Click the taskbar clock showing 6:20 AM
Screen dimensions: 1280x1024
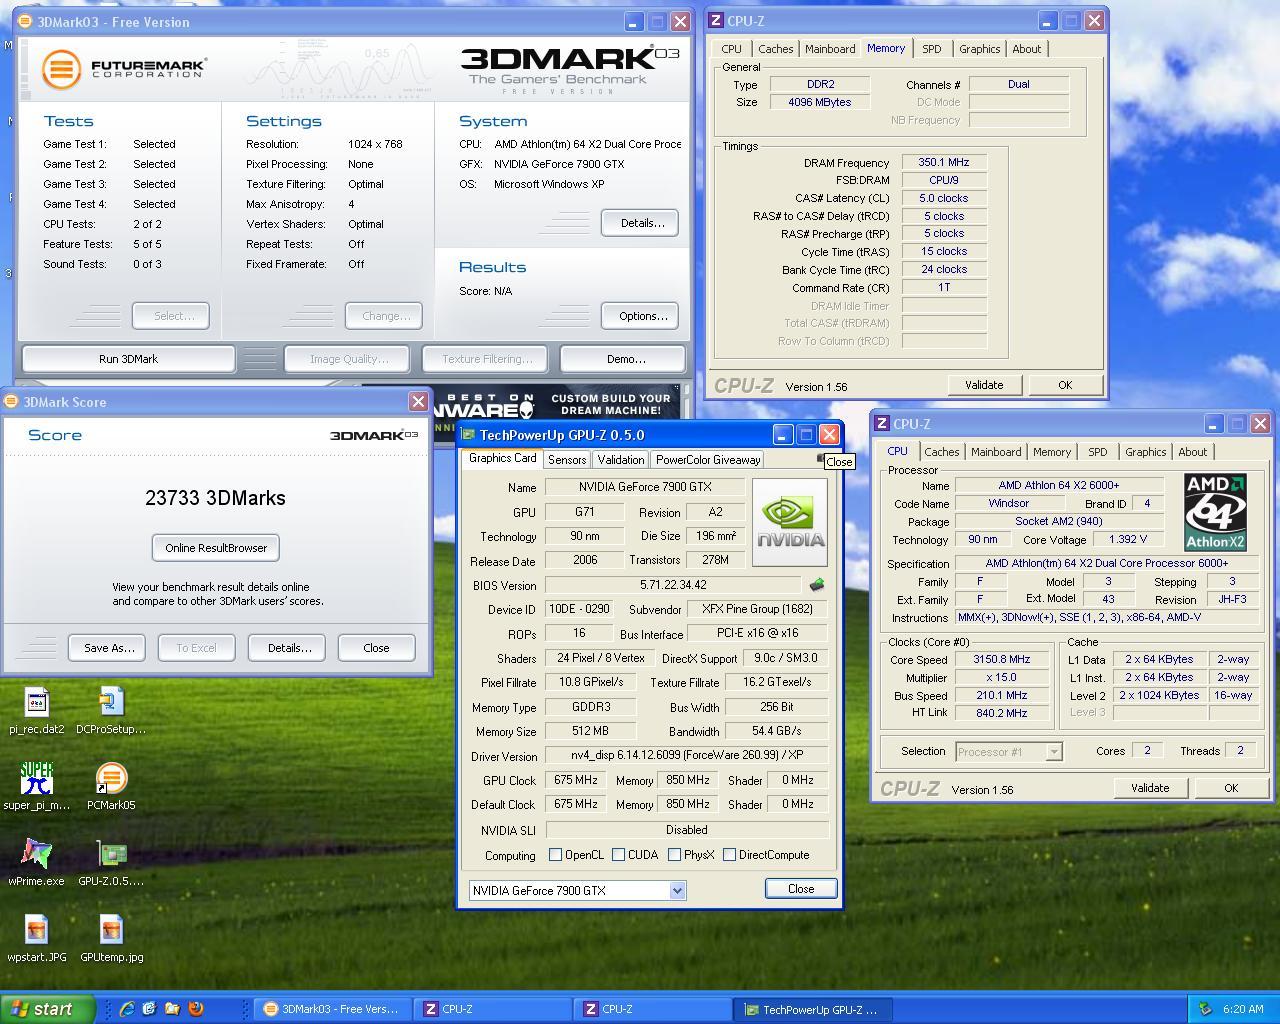(x=1243, y=1009)
